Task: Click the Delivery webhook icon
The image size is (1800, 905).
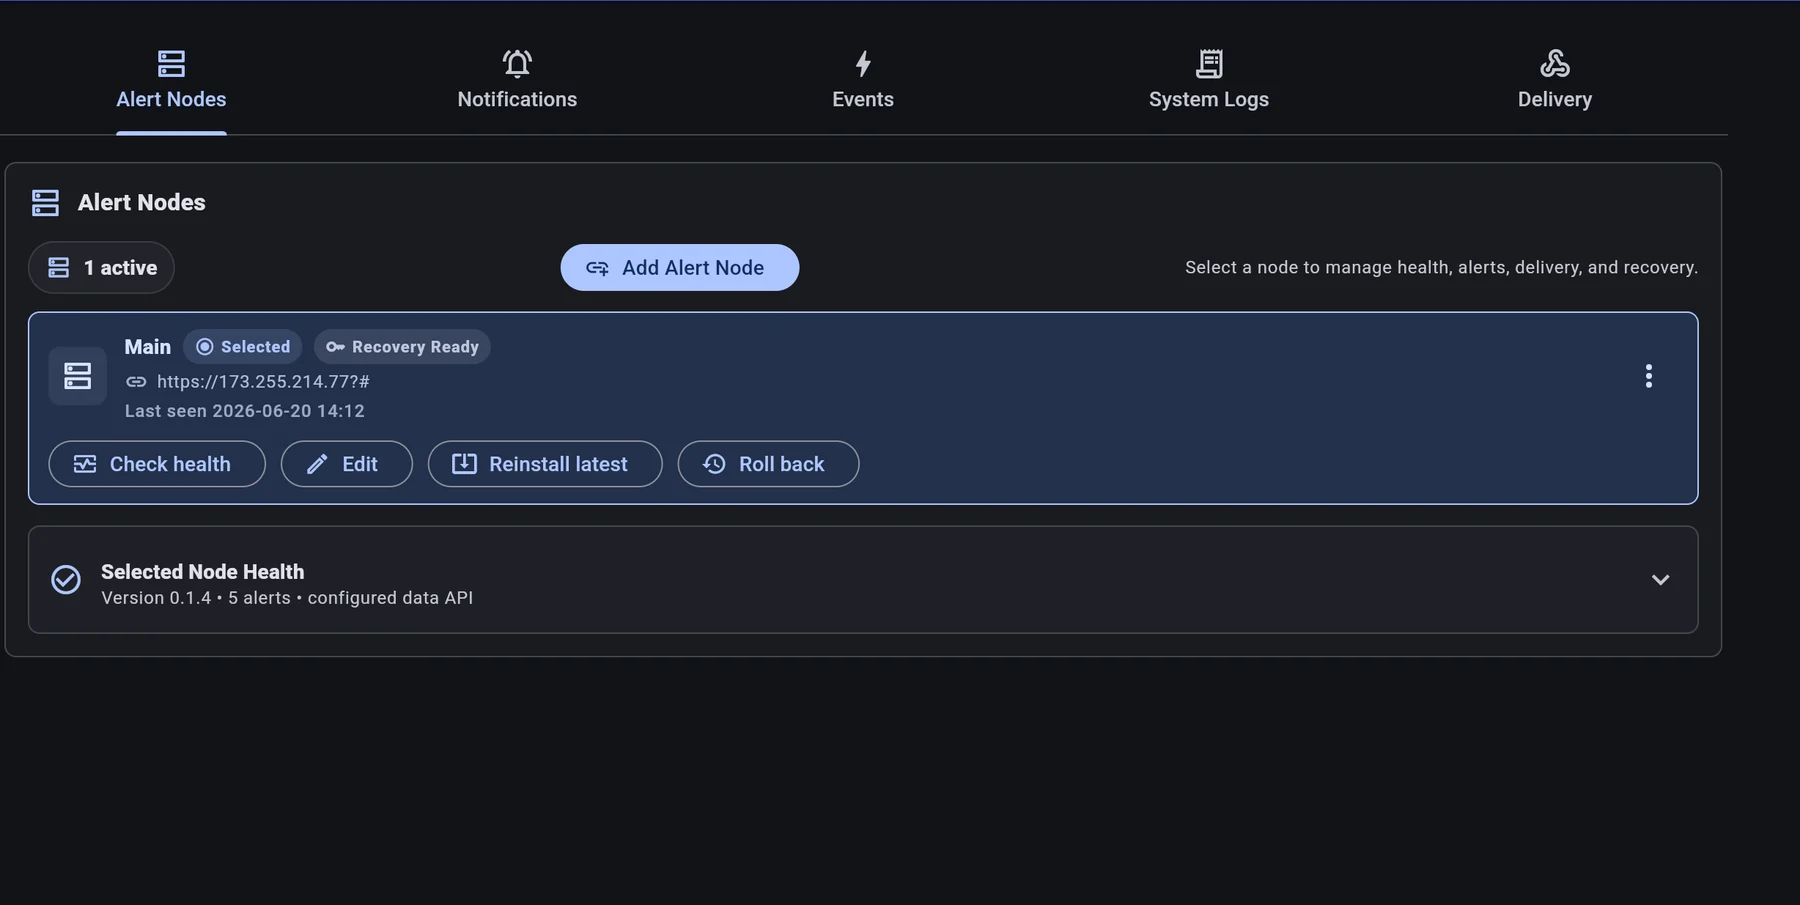Action: pyautogui.click(x=1555, y=64)
